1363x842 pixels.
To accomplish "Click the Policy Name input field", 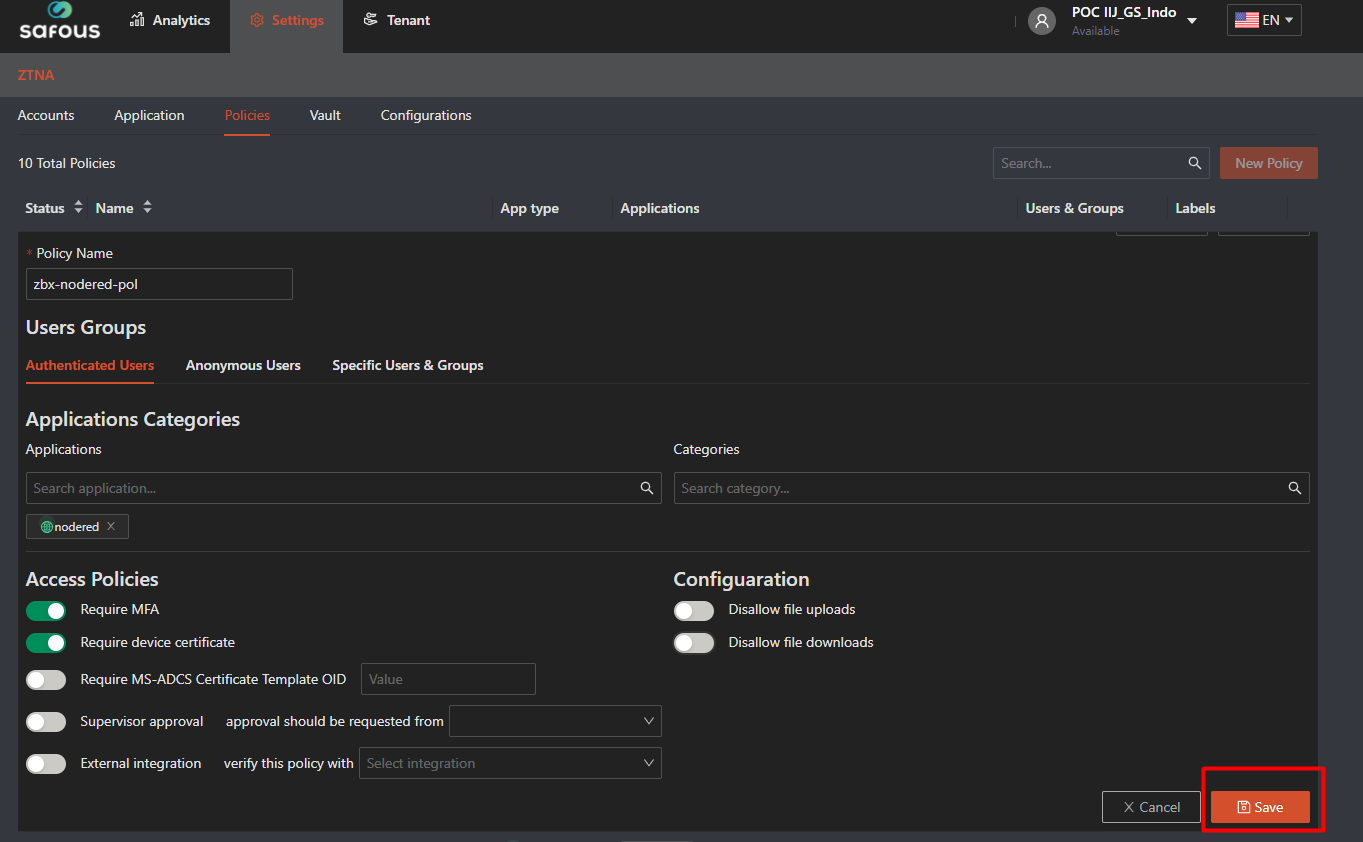I will click(159, 284).
